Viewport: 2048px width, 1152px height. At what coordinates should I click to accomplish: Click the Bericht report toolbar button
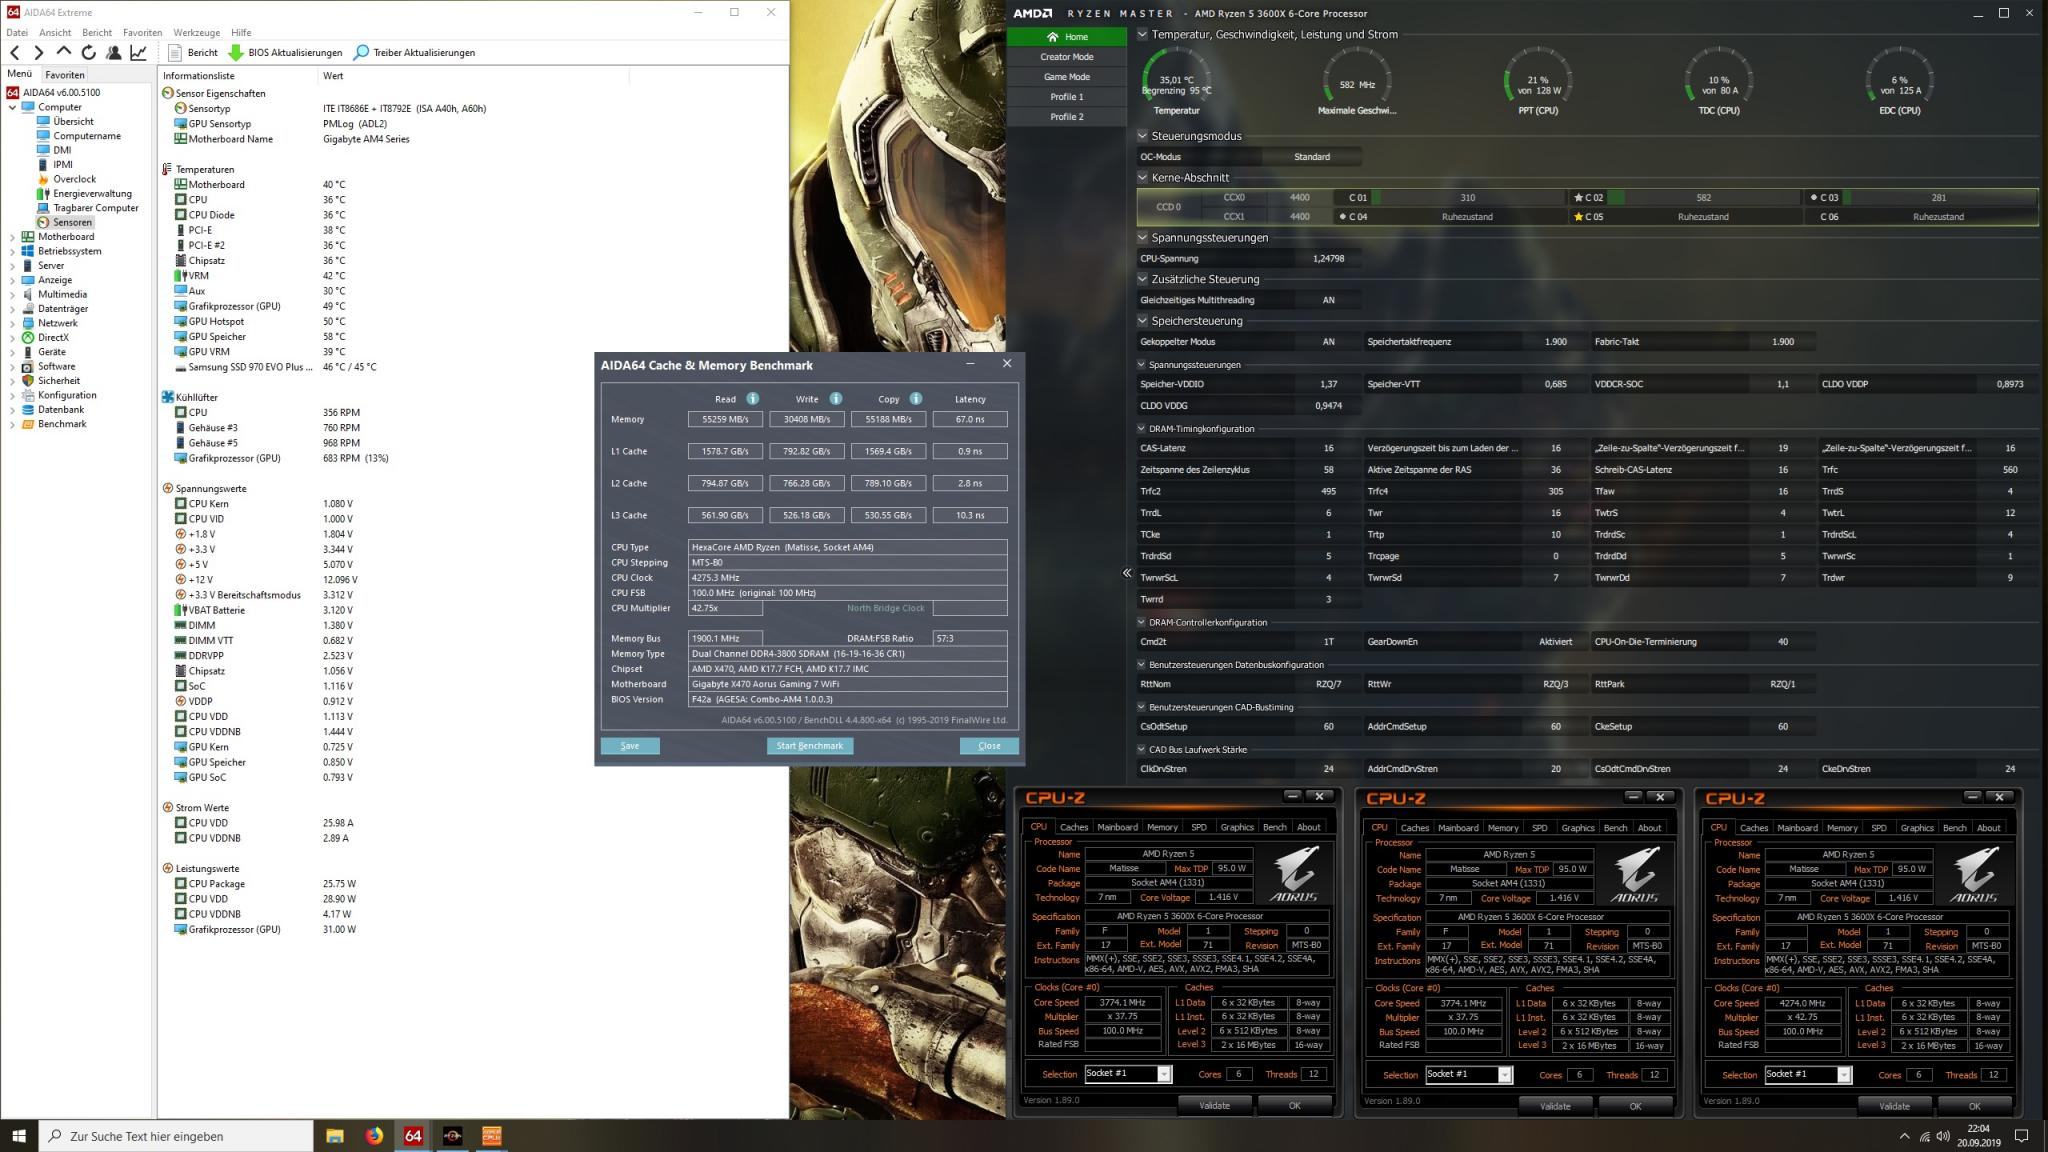[193, 52]
